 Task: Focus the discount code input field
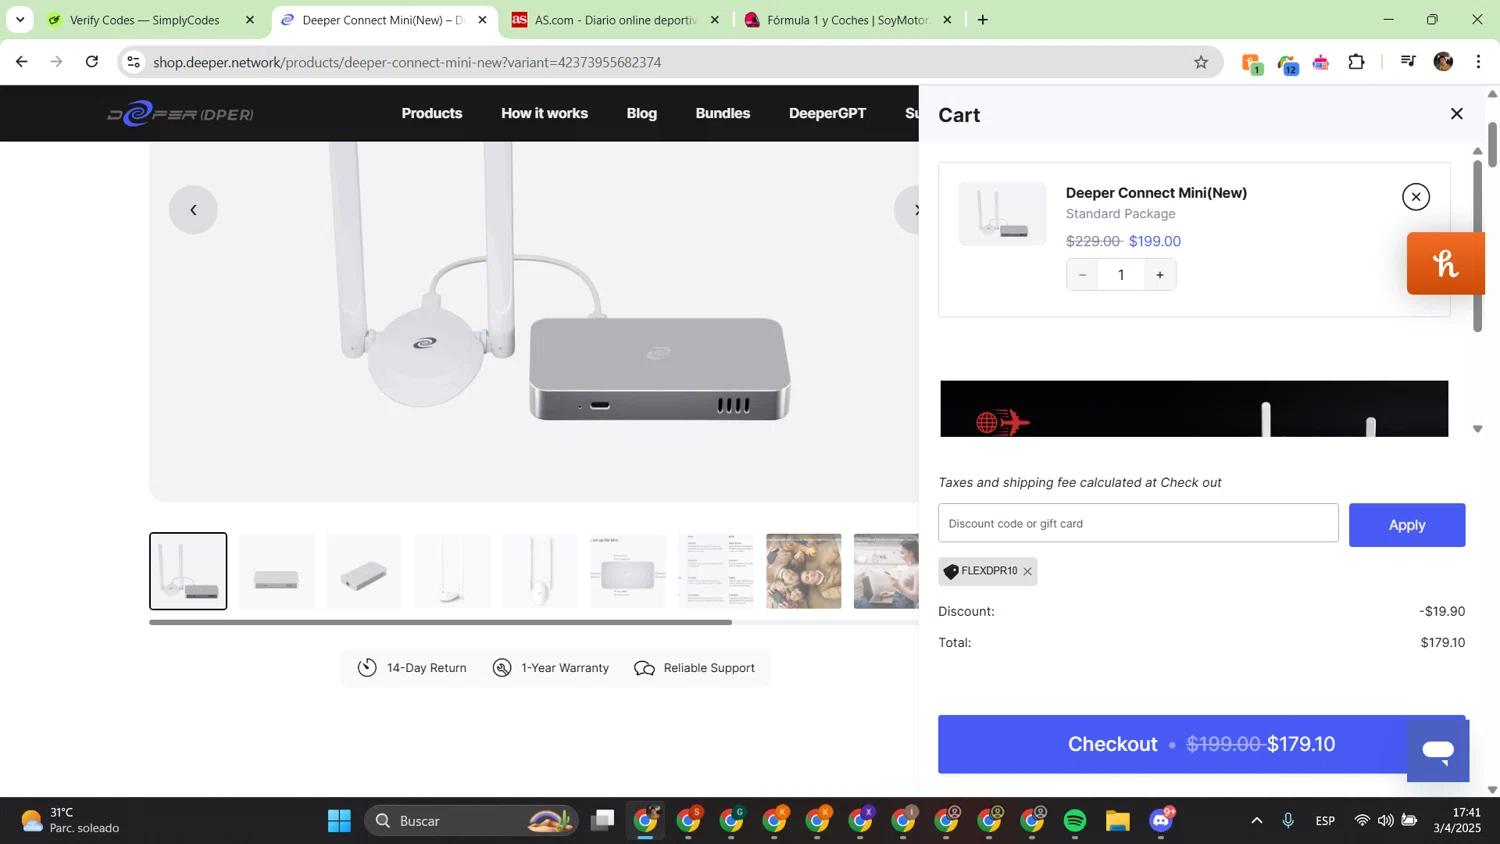1138,523
